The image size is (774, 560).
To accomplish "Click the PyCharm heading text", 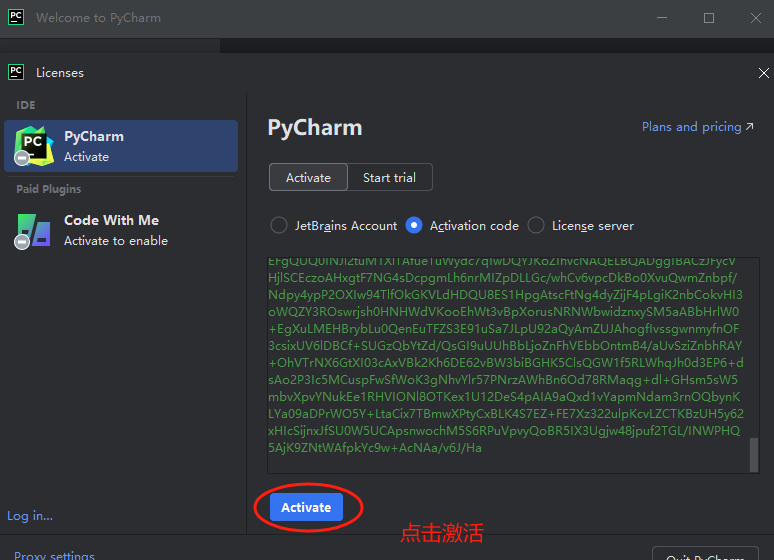I will (x=315, y=128).
